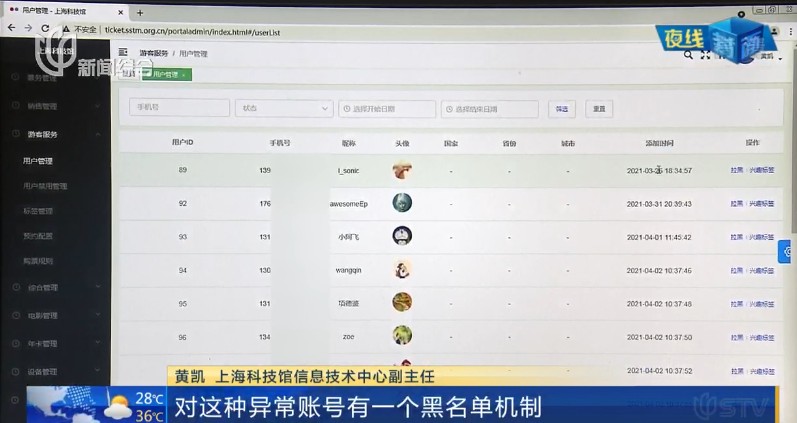Select the green 用户管理 page tab

point(165,75)
